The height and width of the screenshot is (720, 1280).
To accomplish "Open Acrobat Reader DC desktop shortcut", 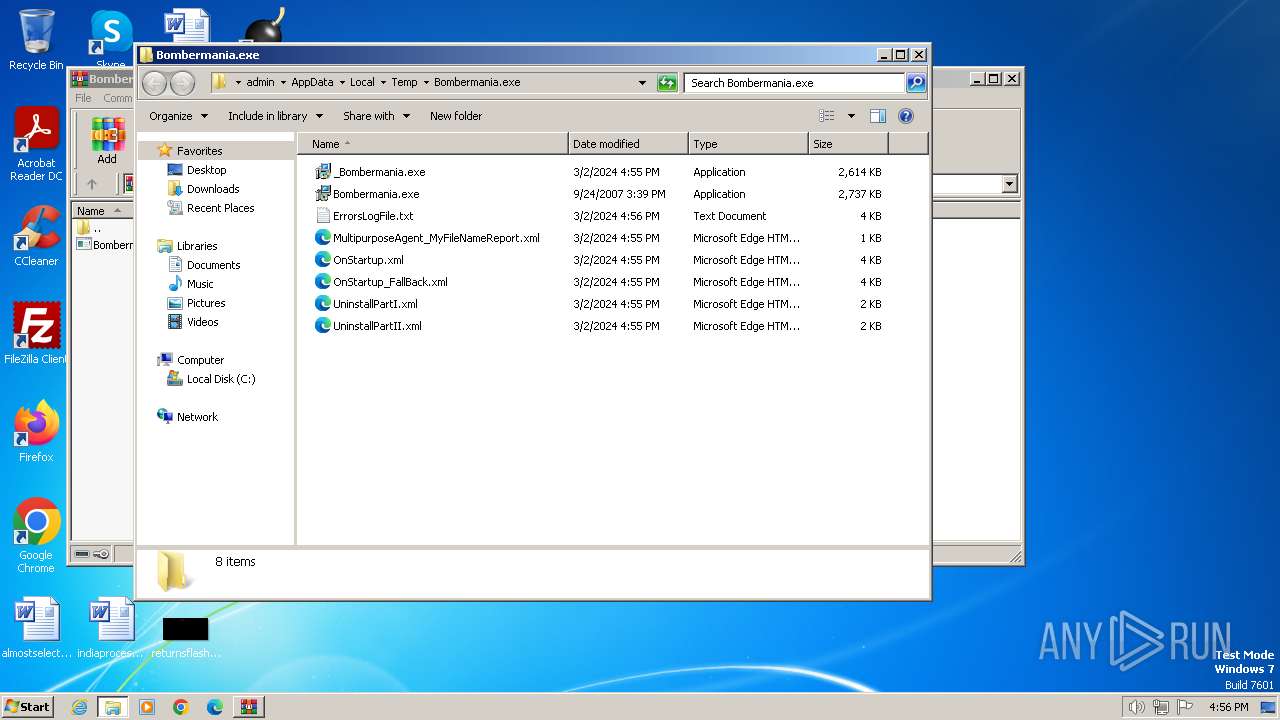I will (x=36, y=144).
